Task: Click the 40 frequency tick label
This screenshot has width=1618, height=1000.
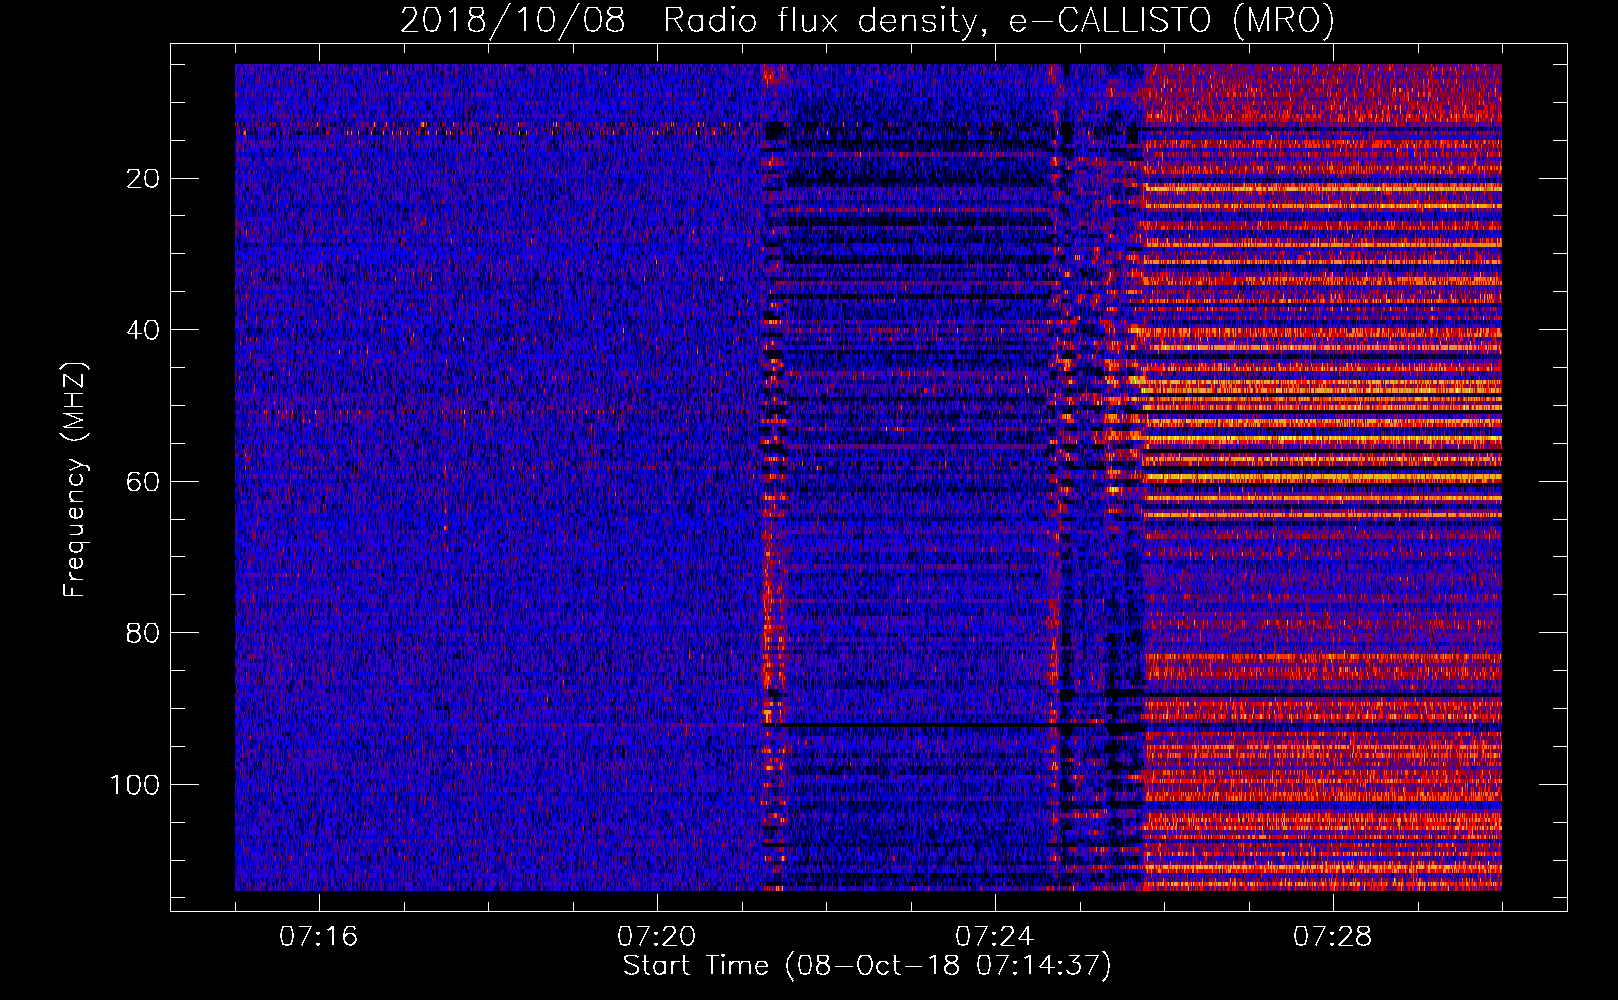Action: [144, 330]
